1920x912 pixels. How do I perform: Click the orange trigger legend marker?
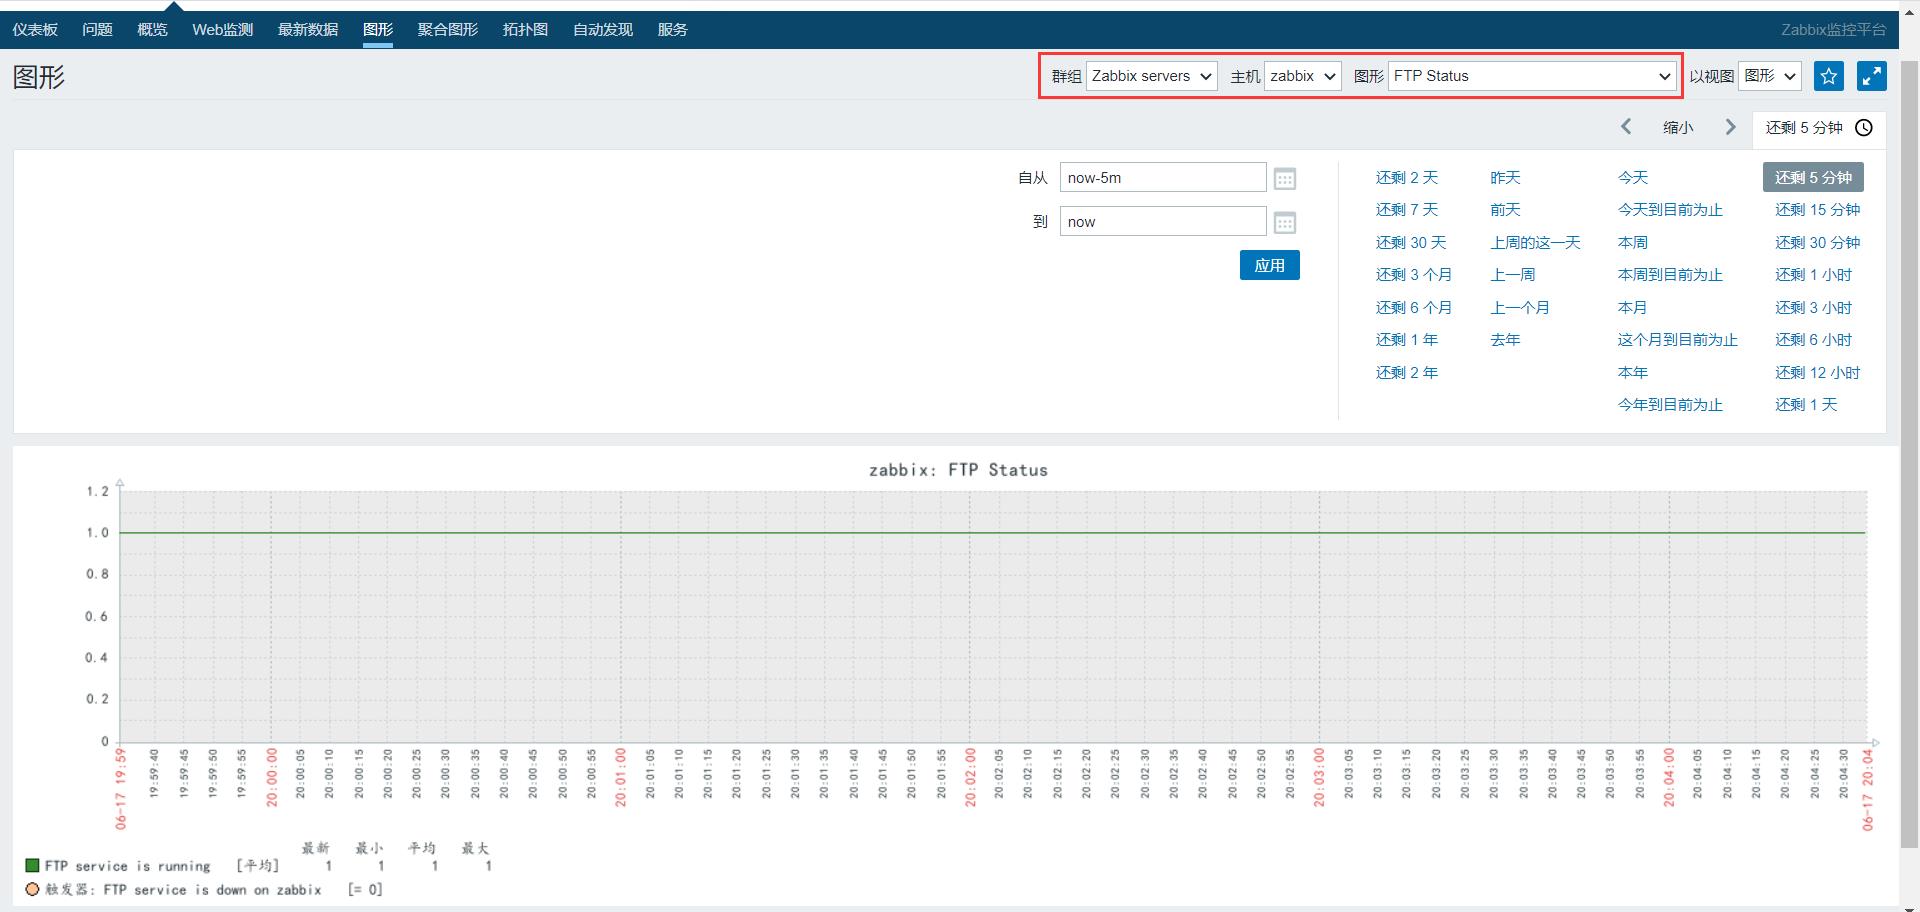tap(32, 889)
